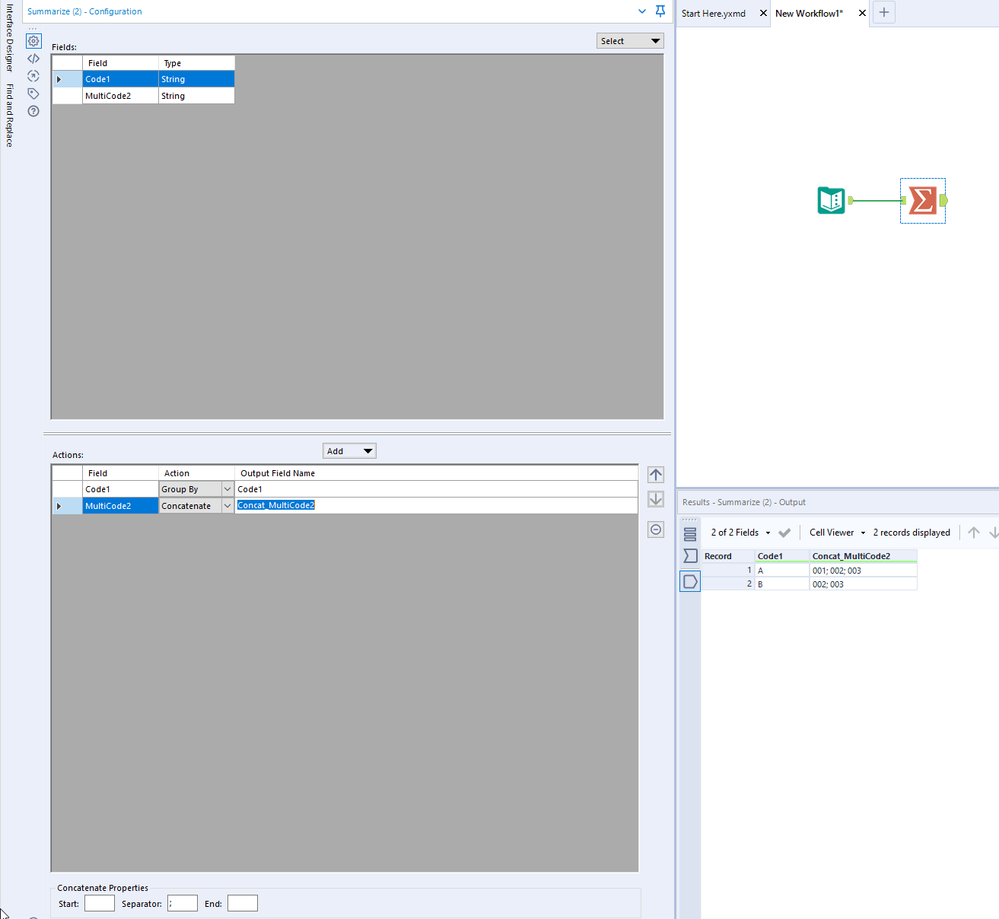Image resolution: width=999 pixels, height=919 pixels.
Task: Open the Add dropdown in Actions
Action: pos(349,451)
